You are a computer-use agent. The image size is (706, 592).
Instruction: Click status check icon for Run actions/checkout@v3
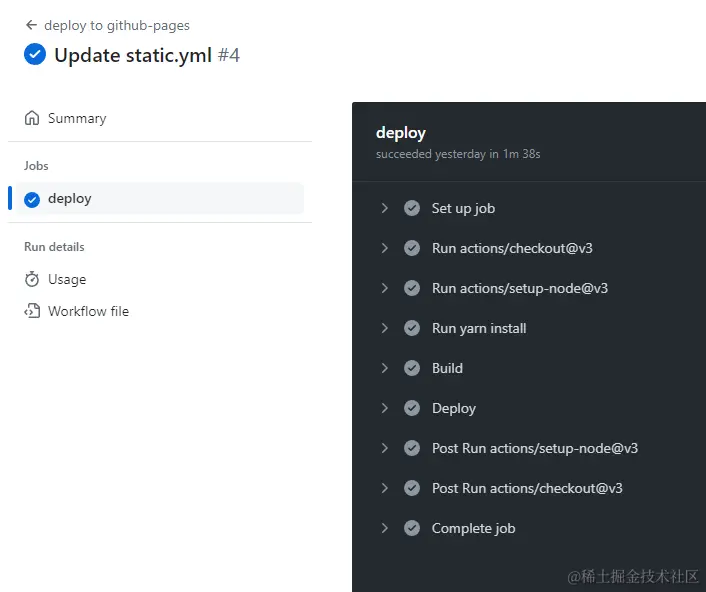[412, 248]
